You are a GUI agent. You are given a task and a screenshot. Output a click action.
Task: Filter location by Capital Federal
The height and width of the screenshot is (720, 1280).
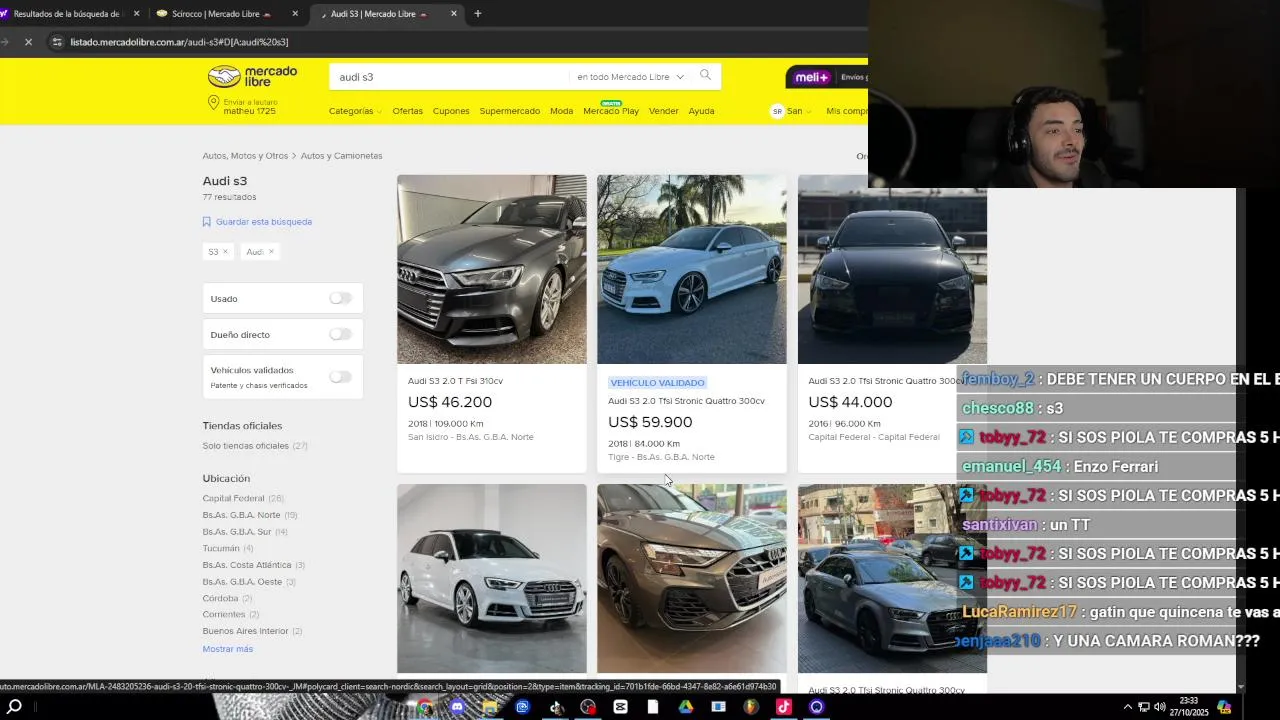pyautogui.click(x=234, y=498)
